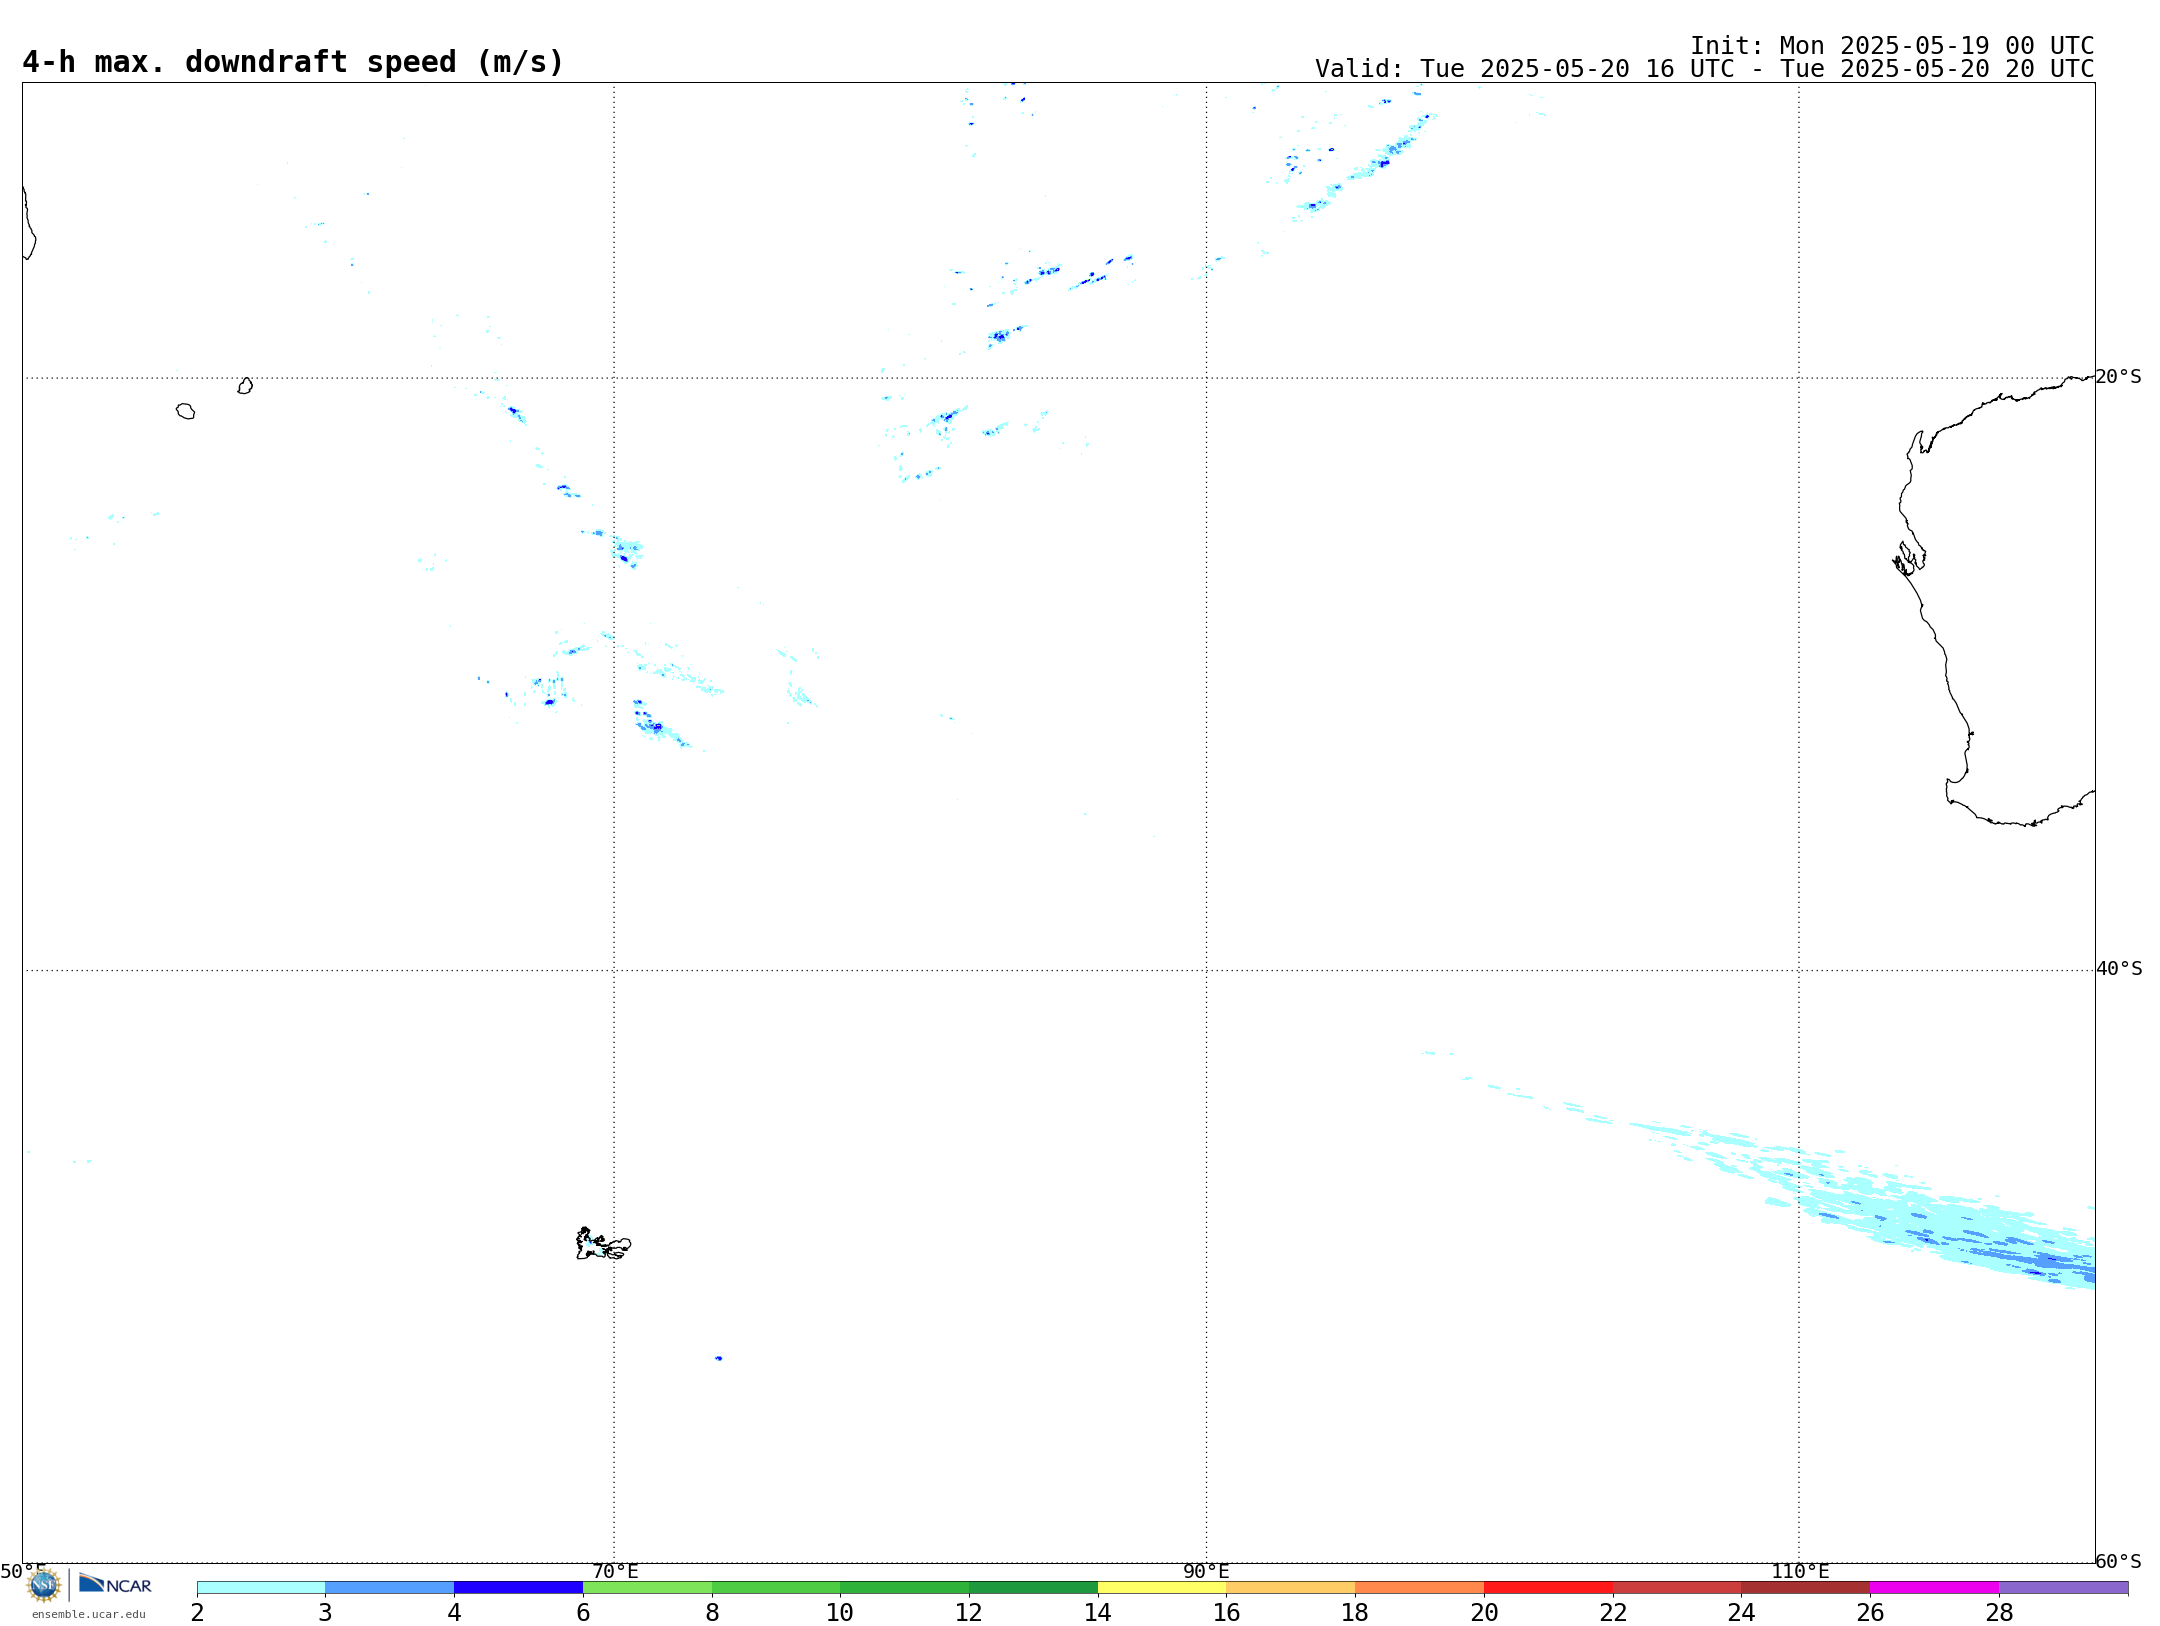This screenshot has width=2160, height=1626.
Task: Click the 110°E longitude label
Action: 1800,1571
